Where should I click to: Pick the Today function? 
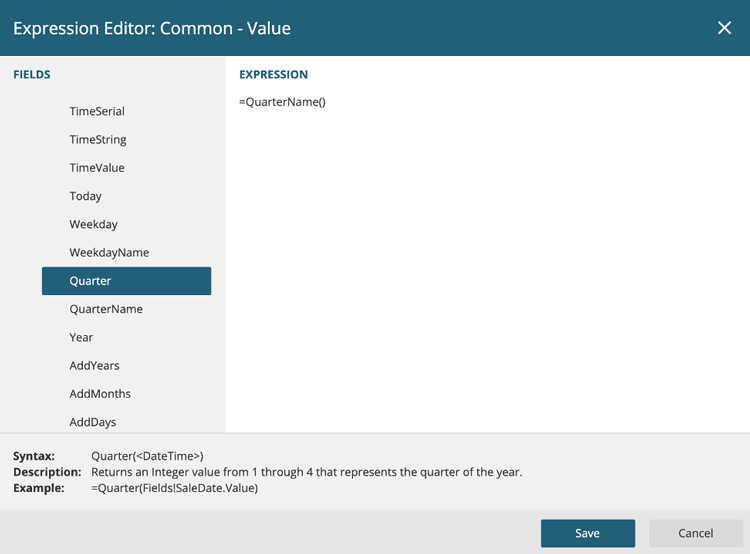click(x=126, y=196)
